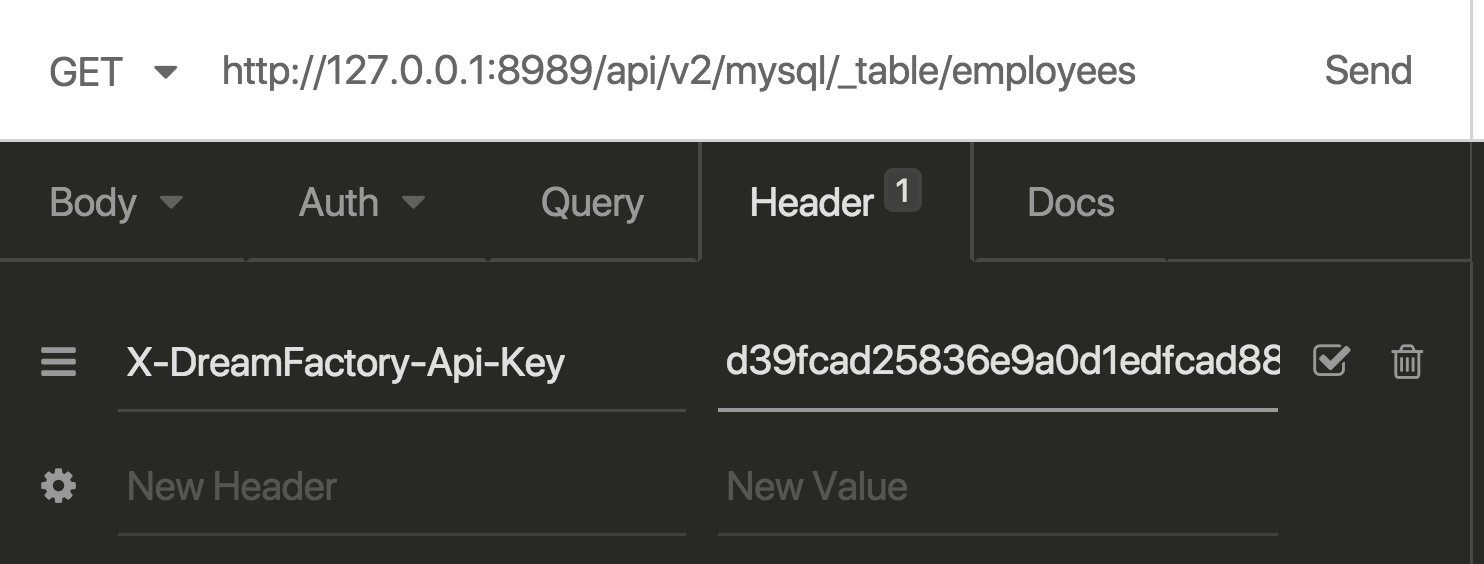The image size is (1484, 564).
Task: Click the gear icon next to New Header
Action: coord(58,487)
